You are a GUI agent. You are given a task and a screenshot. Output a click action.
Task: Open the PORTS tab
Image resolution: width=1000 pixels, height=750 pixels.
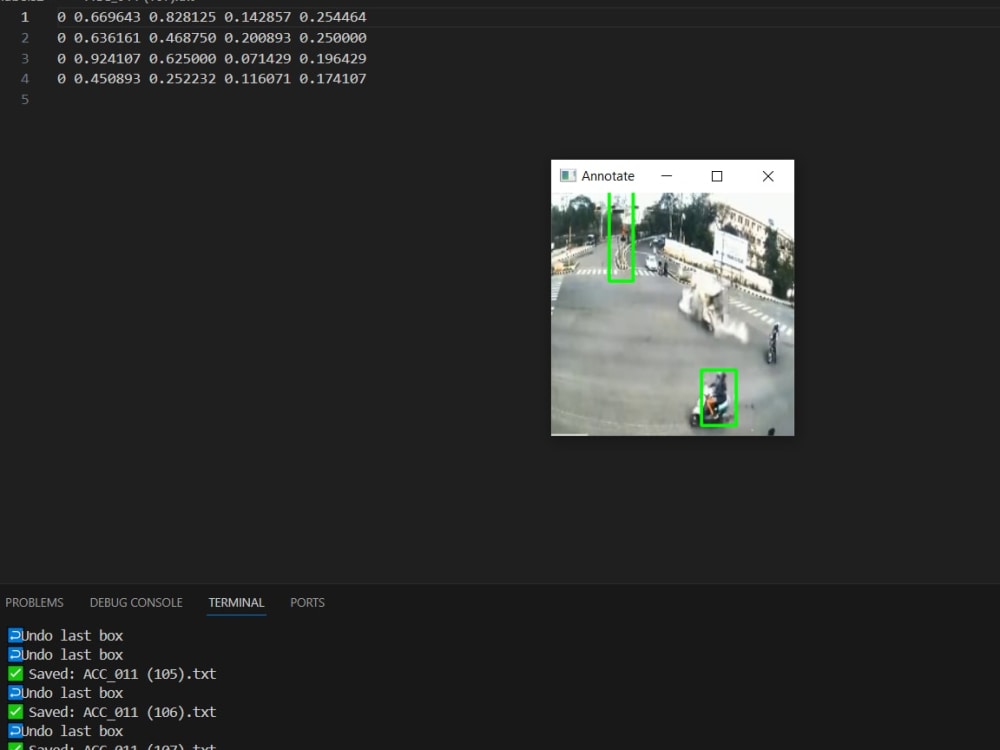coord(307,603)
